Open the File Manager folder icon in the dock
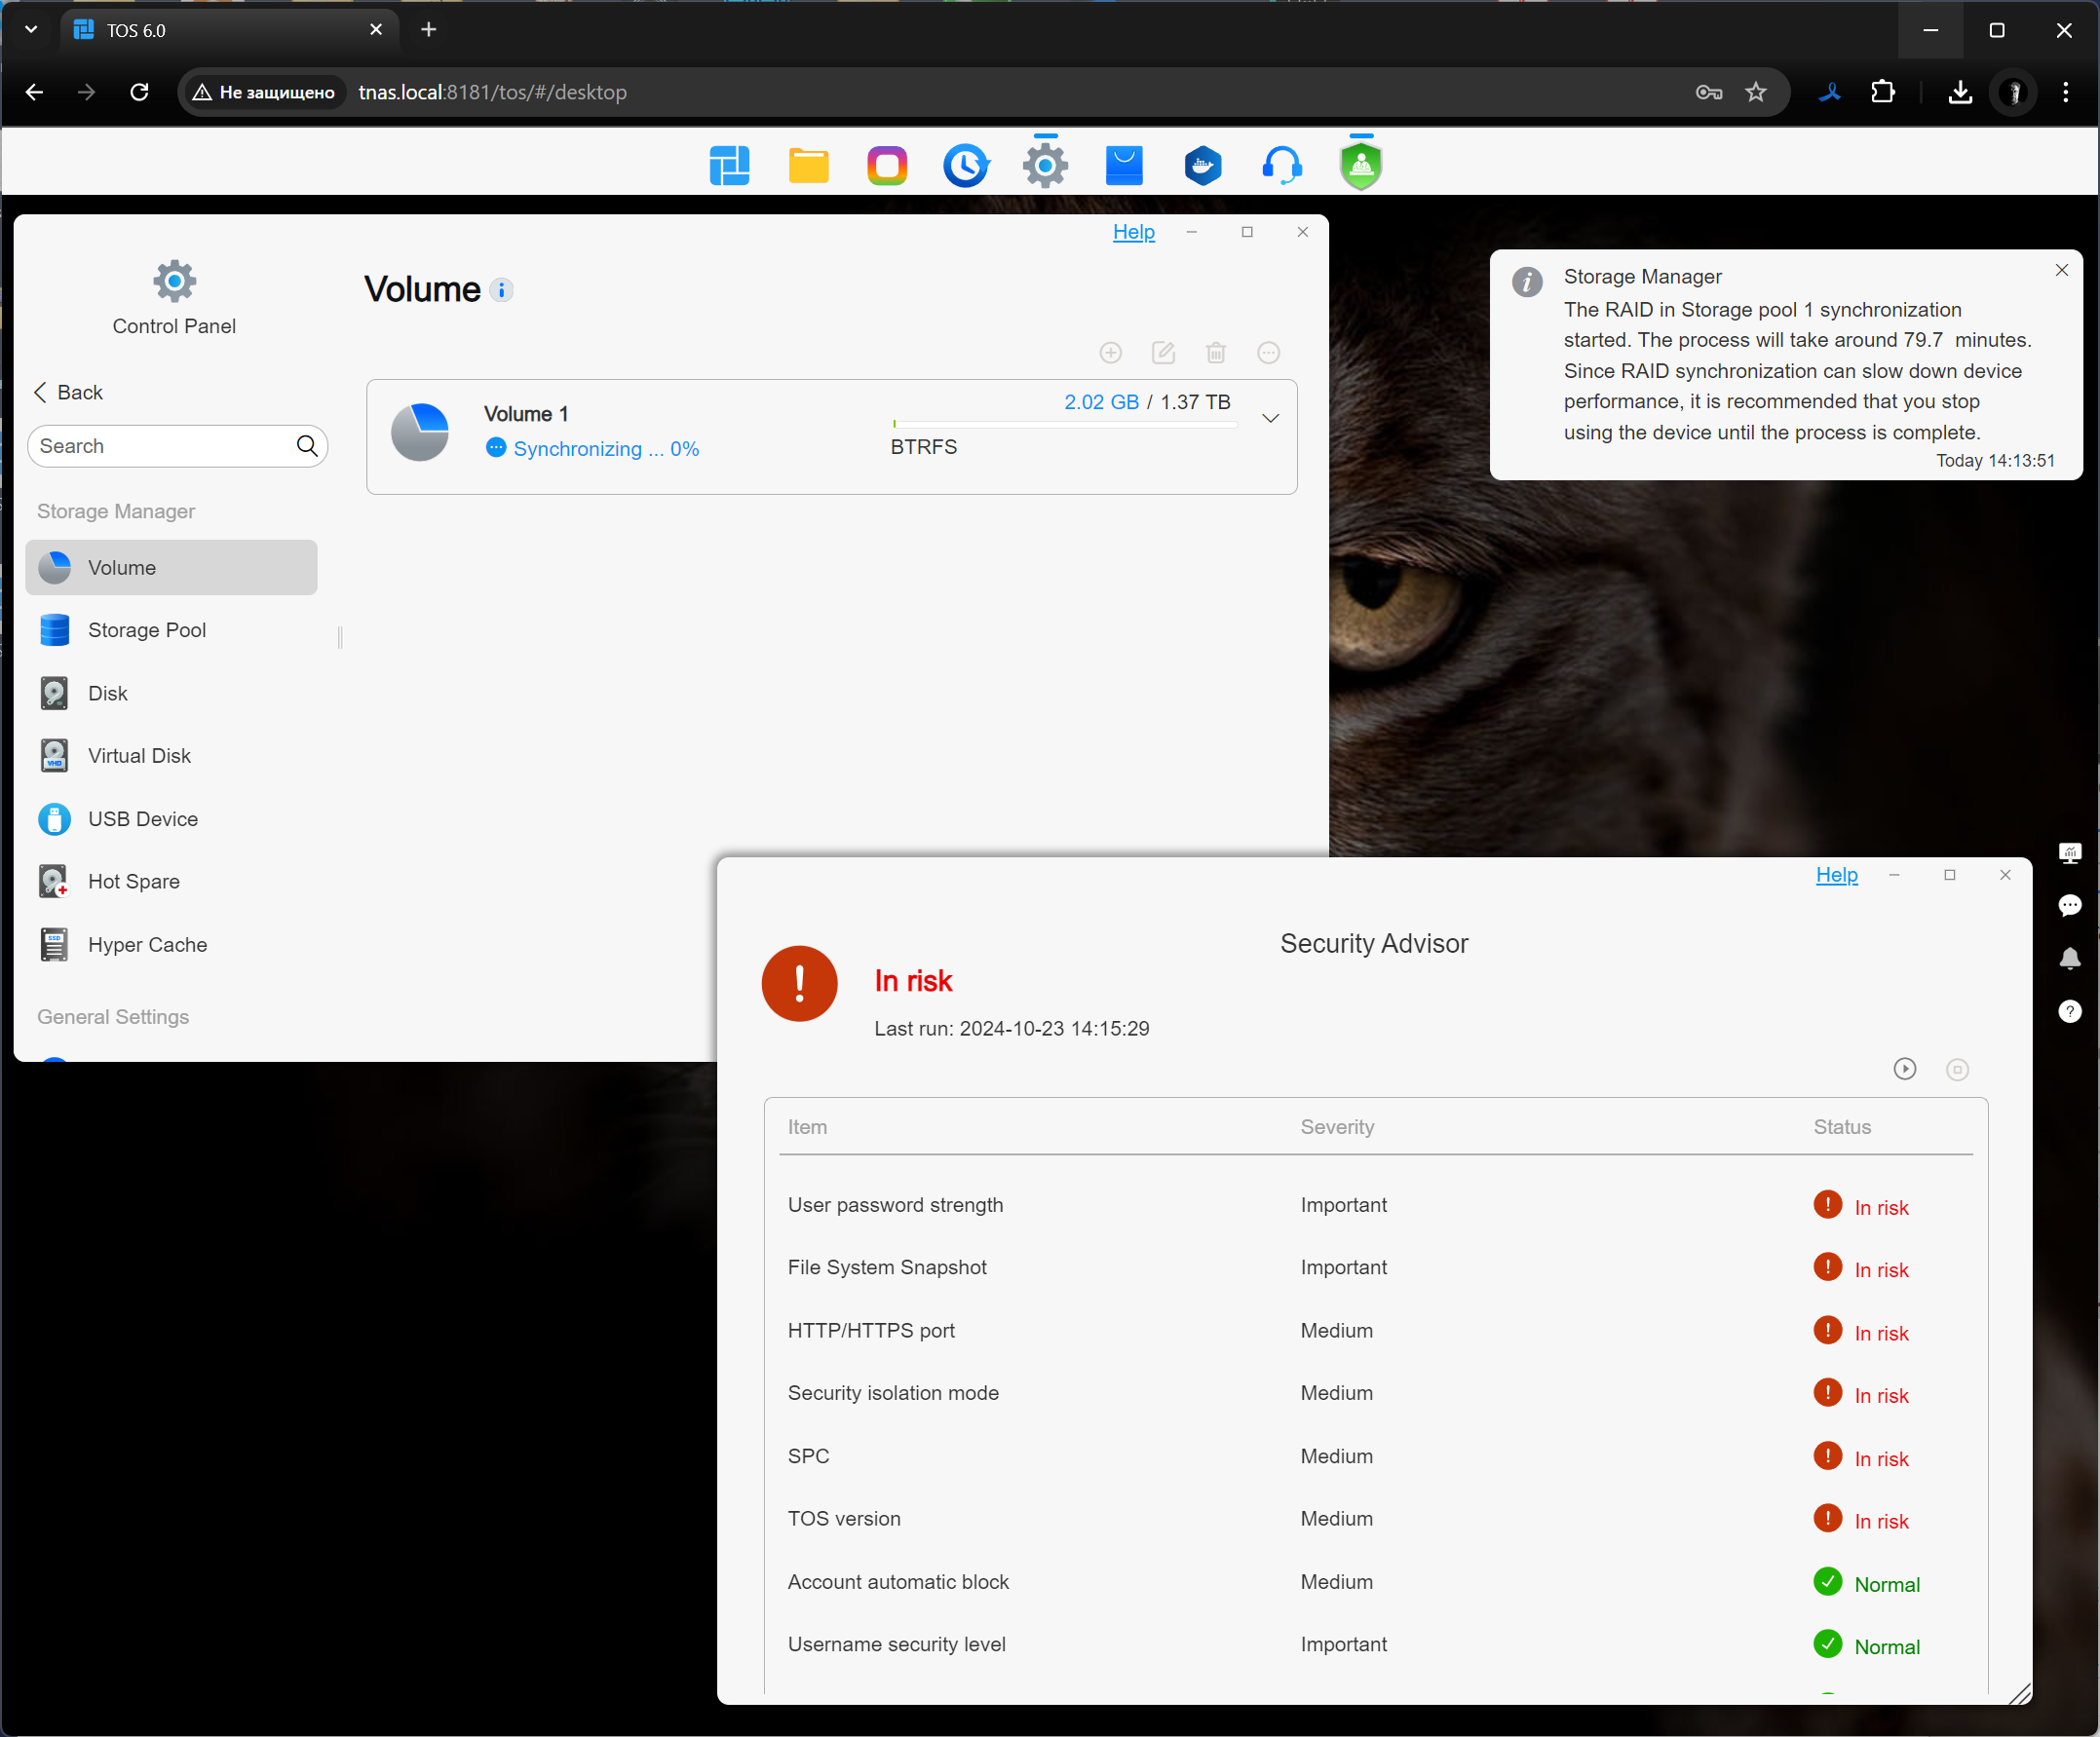Viewport: 2100px width, 1737px height. tap(808, 165)
